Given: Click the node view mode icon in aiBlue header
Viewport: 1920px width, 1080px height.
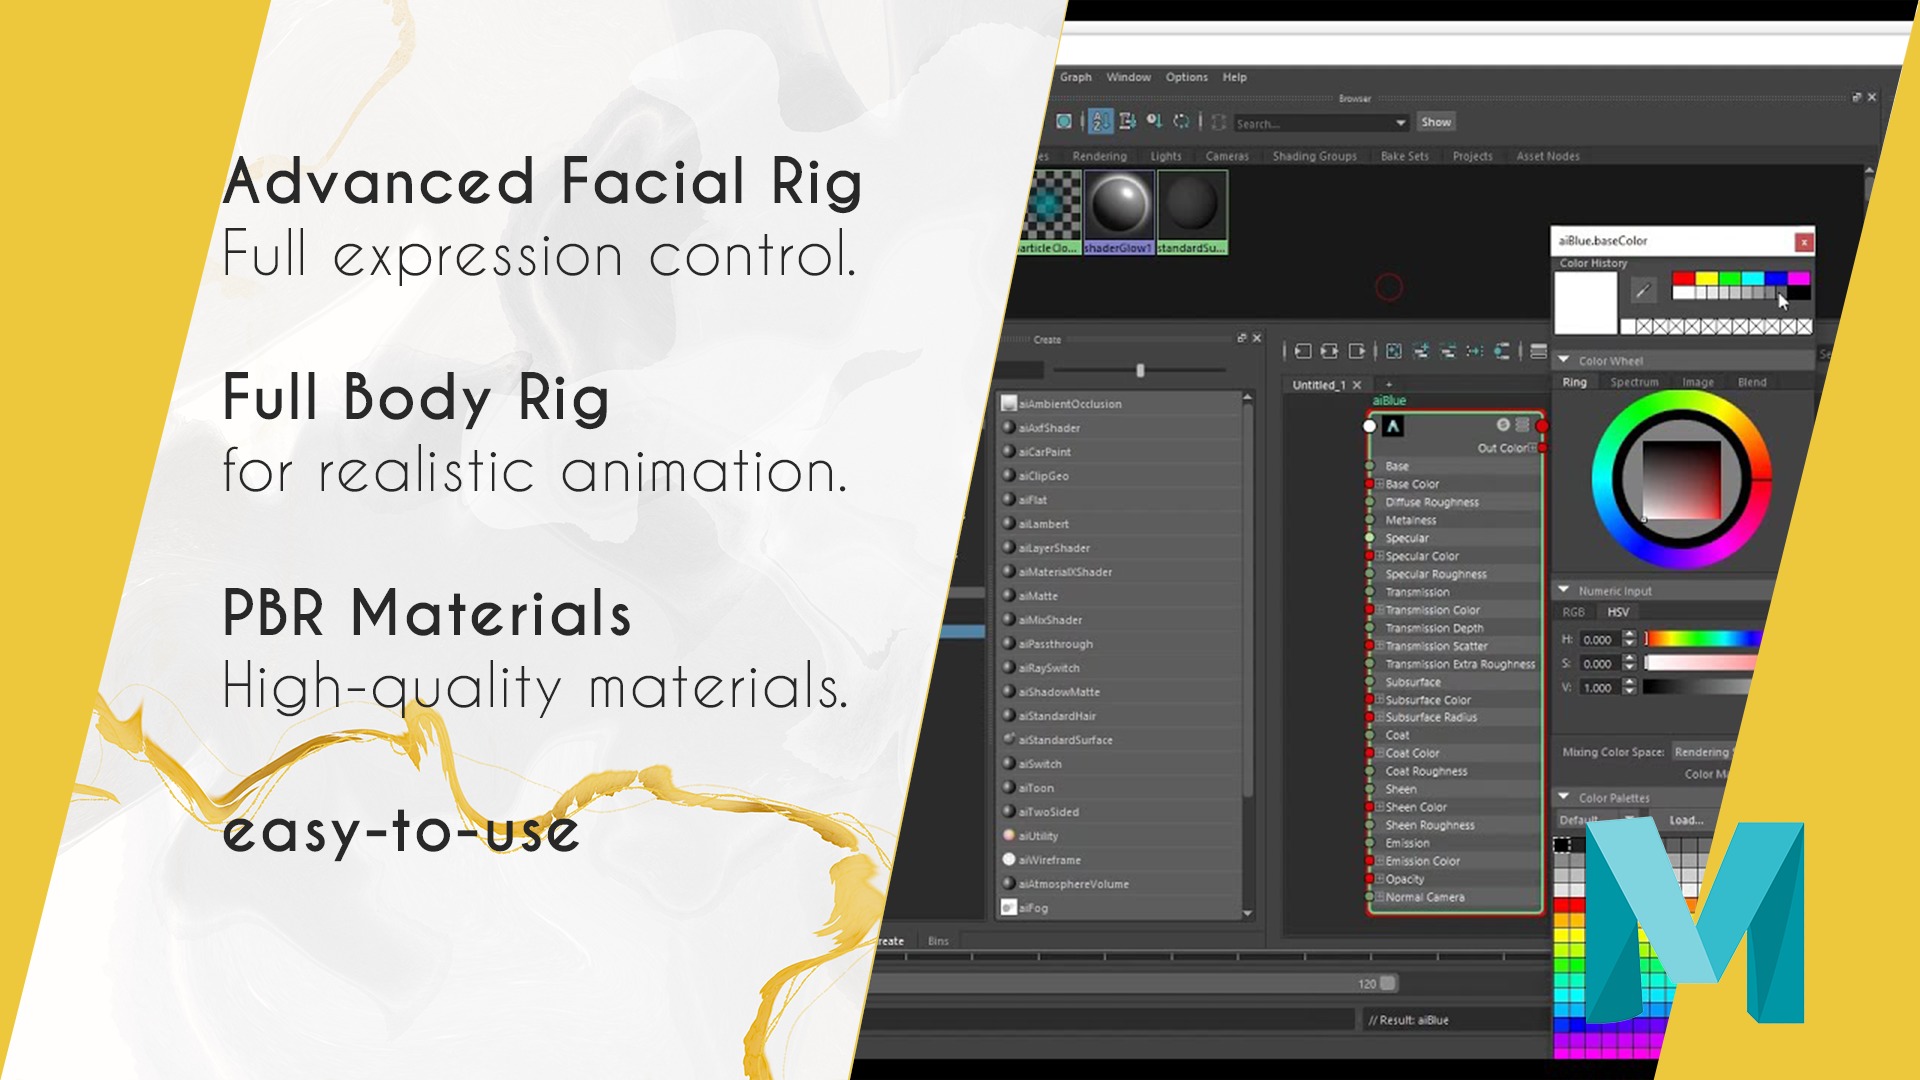Looking at the screenshot, I should 1522,425.
